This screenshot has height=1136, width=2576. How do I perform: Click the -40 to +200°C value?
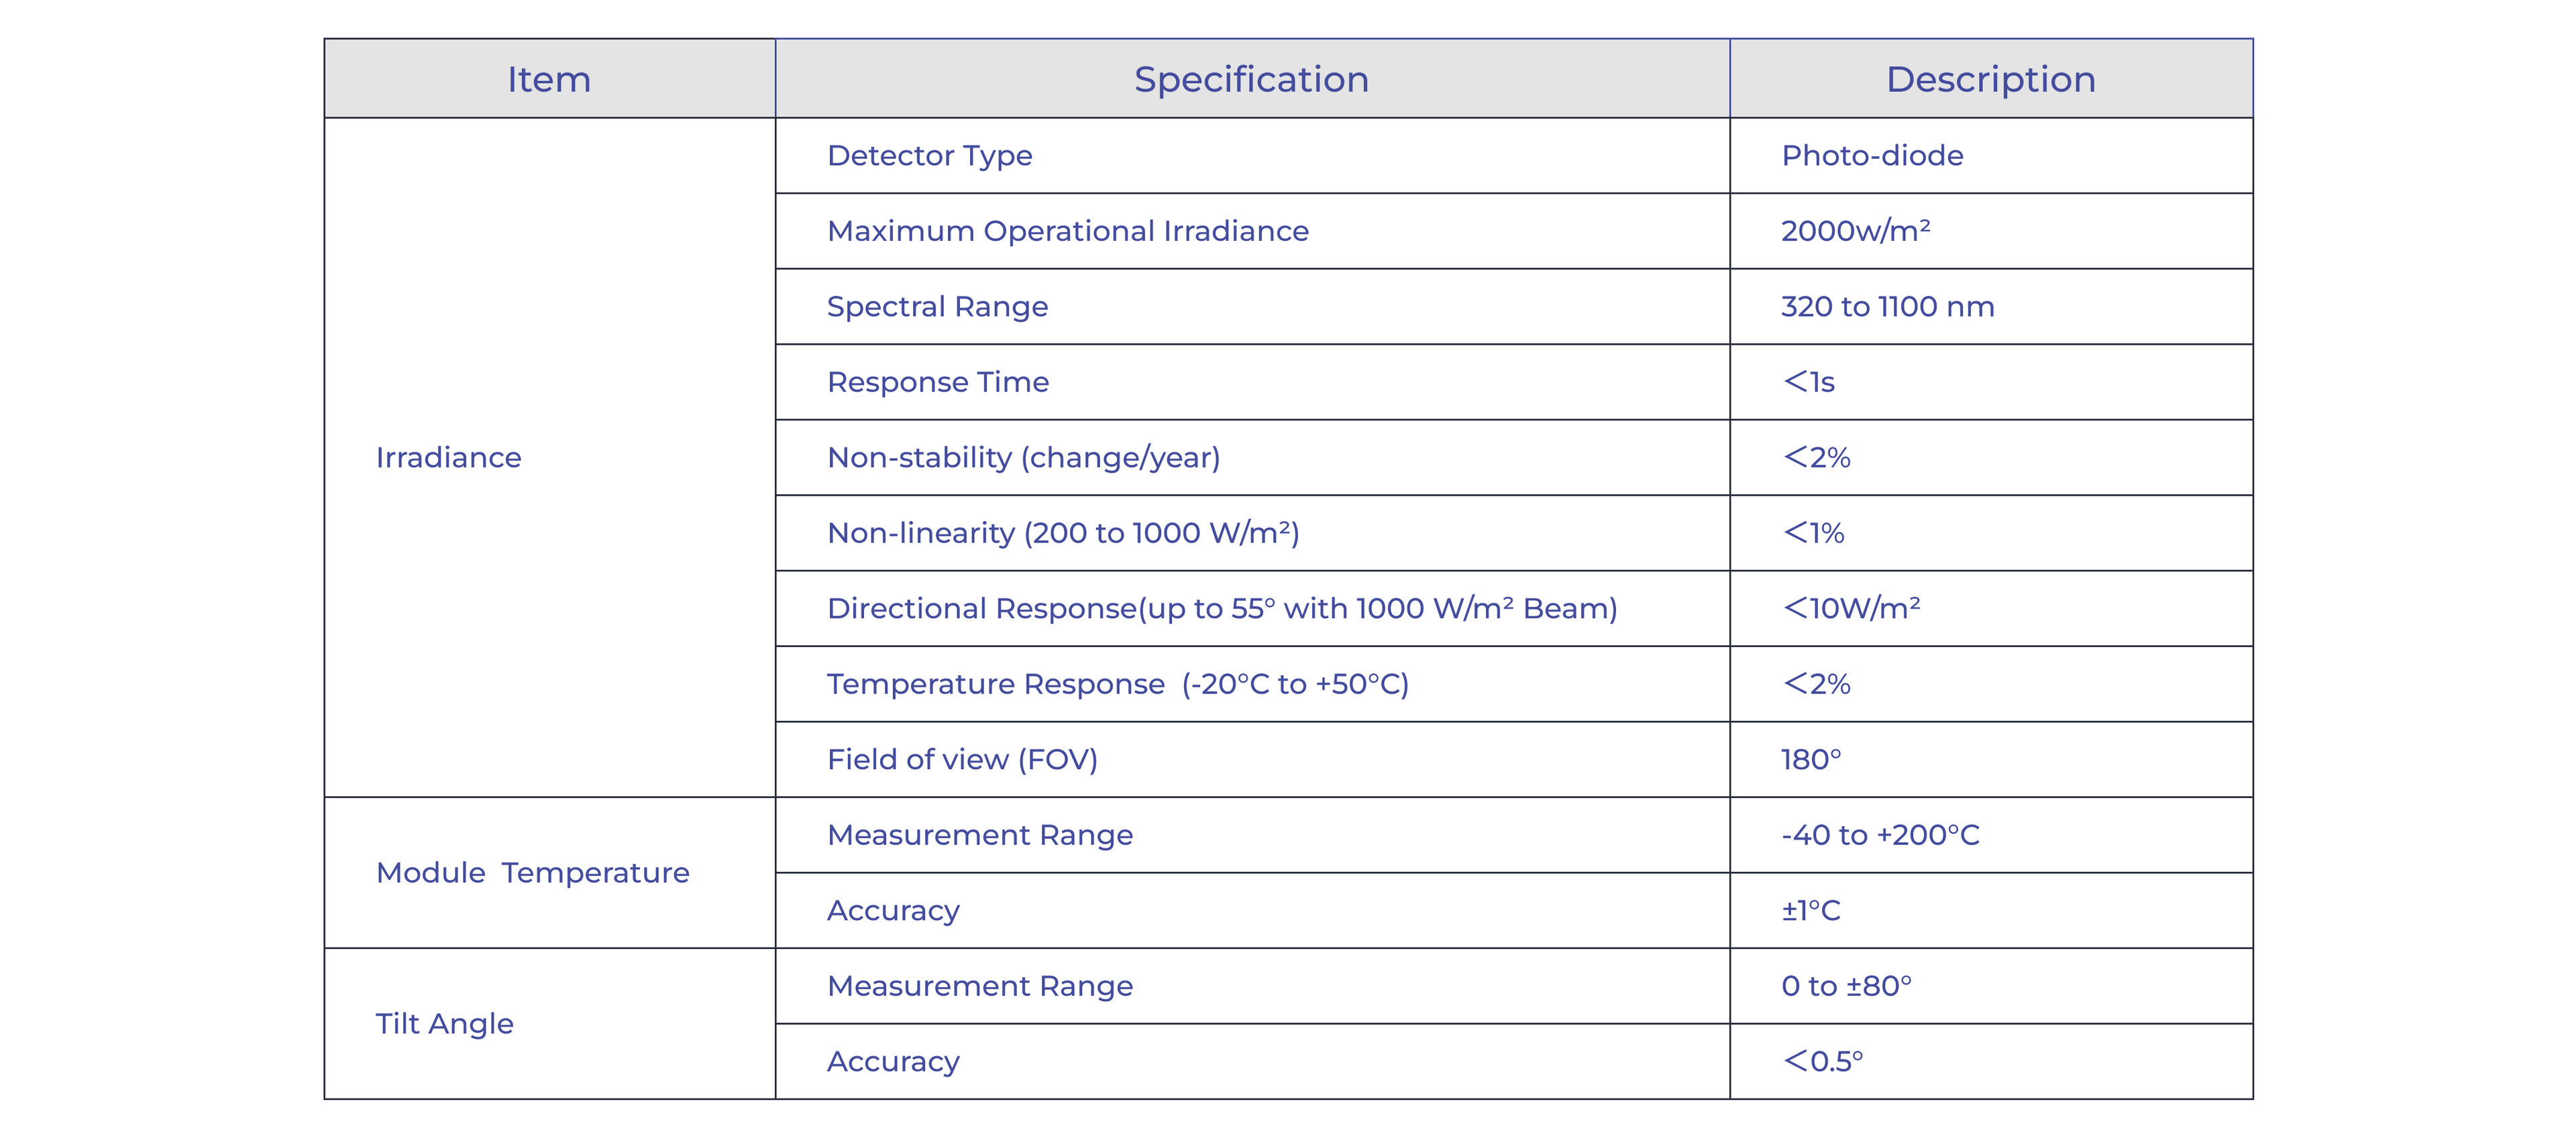click(x=1880, y=835)
